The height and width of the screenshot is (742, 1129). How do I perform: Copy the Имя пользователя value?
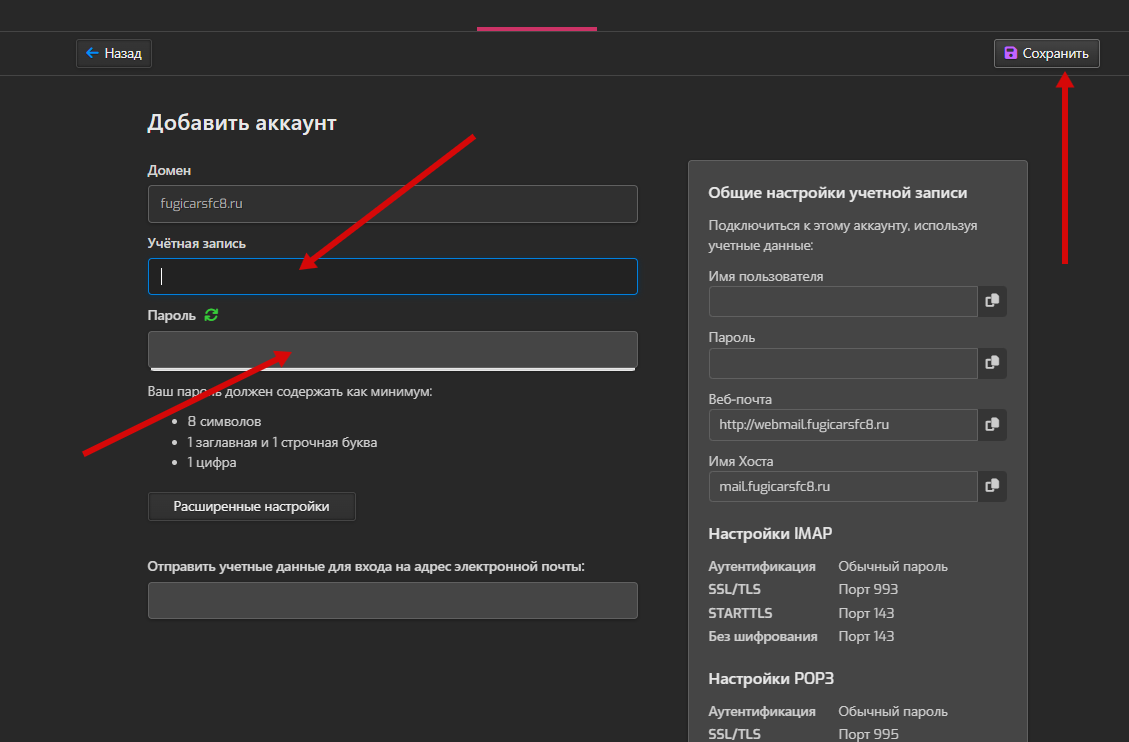[992, 301]
